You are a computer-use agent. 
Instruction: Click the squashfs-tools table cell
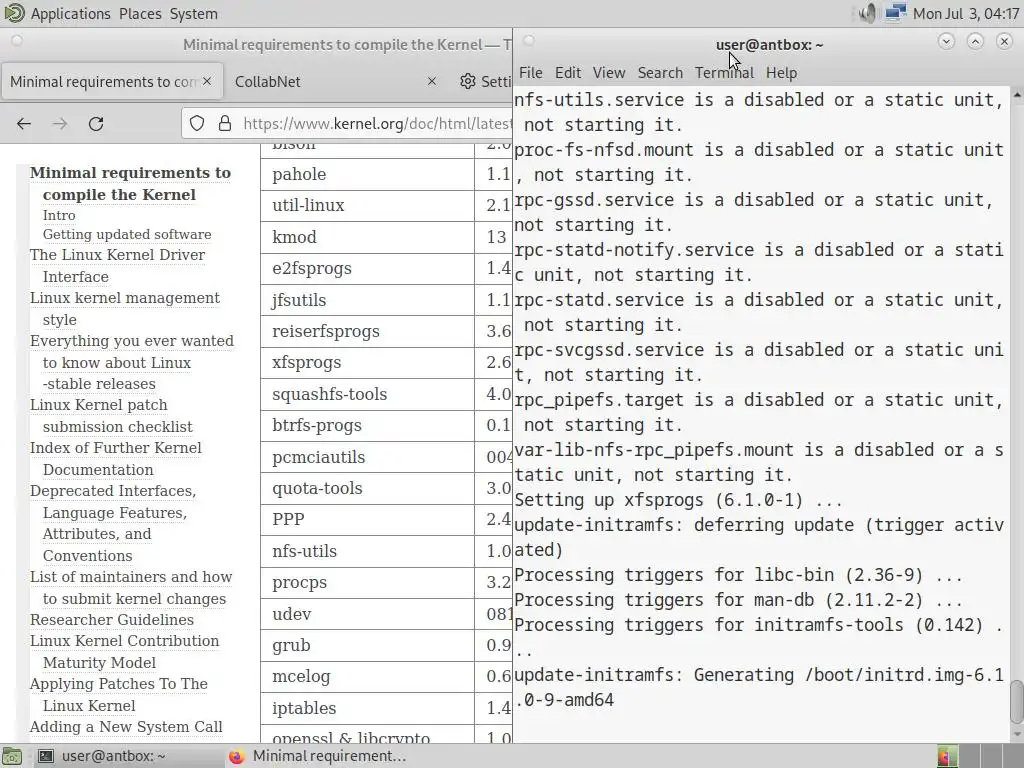tap(367, 394)
